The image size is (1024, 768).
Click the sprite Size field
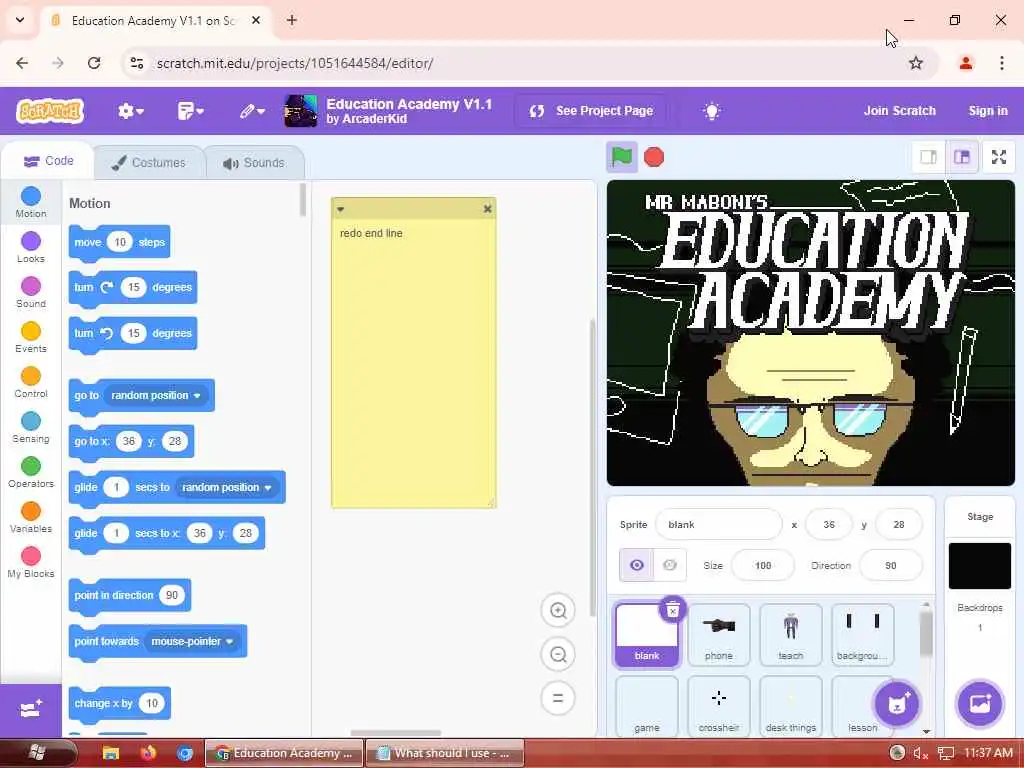point(763,566)
